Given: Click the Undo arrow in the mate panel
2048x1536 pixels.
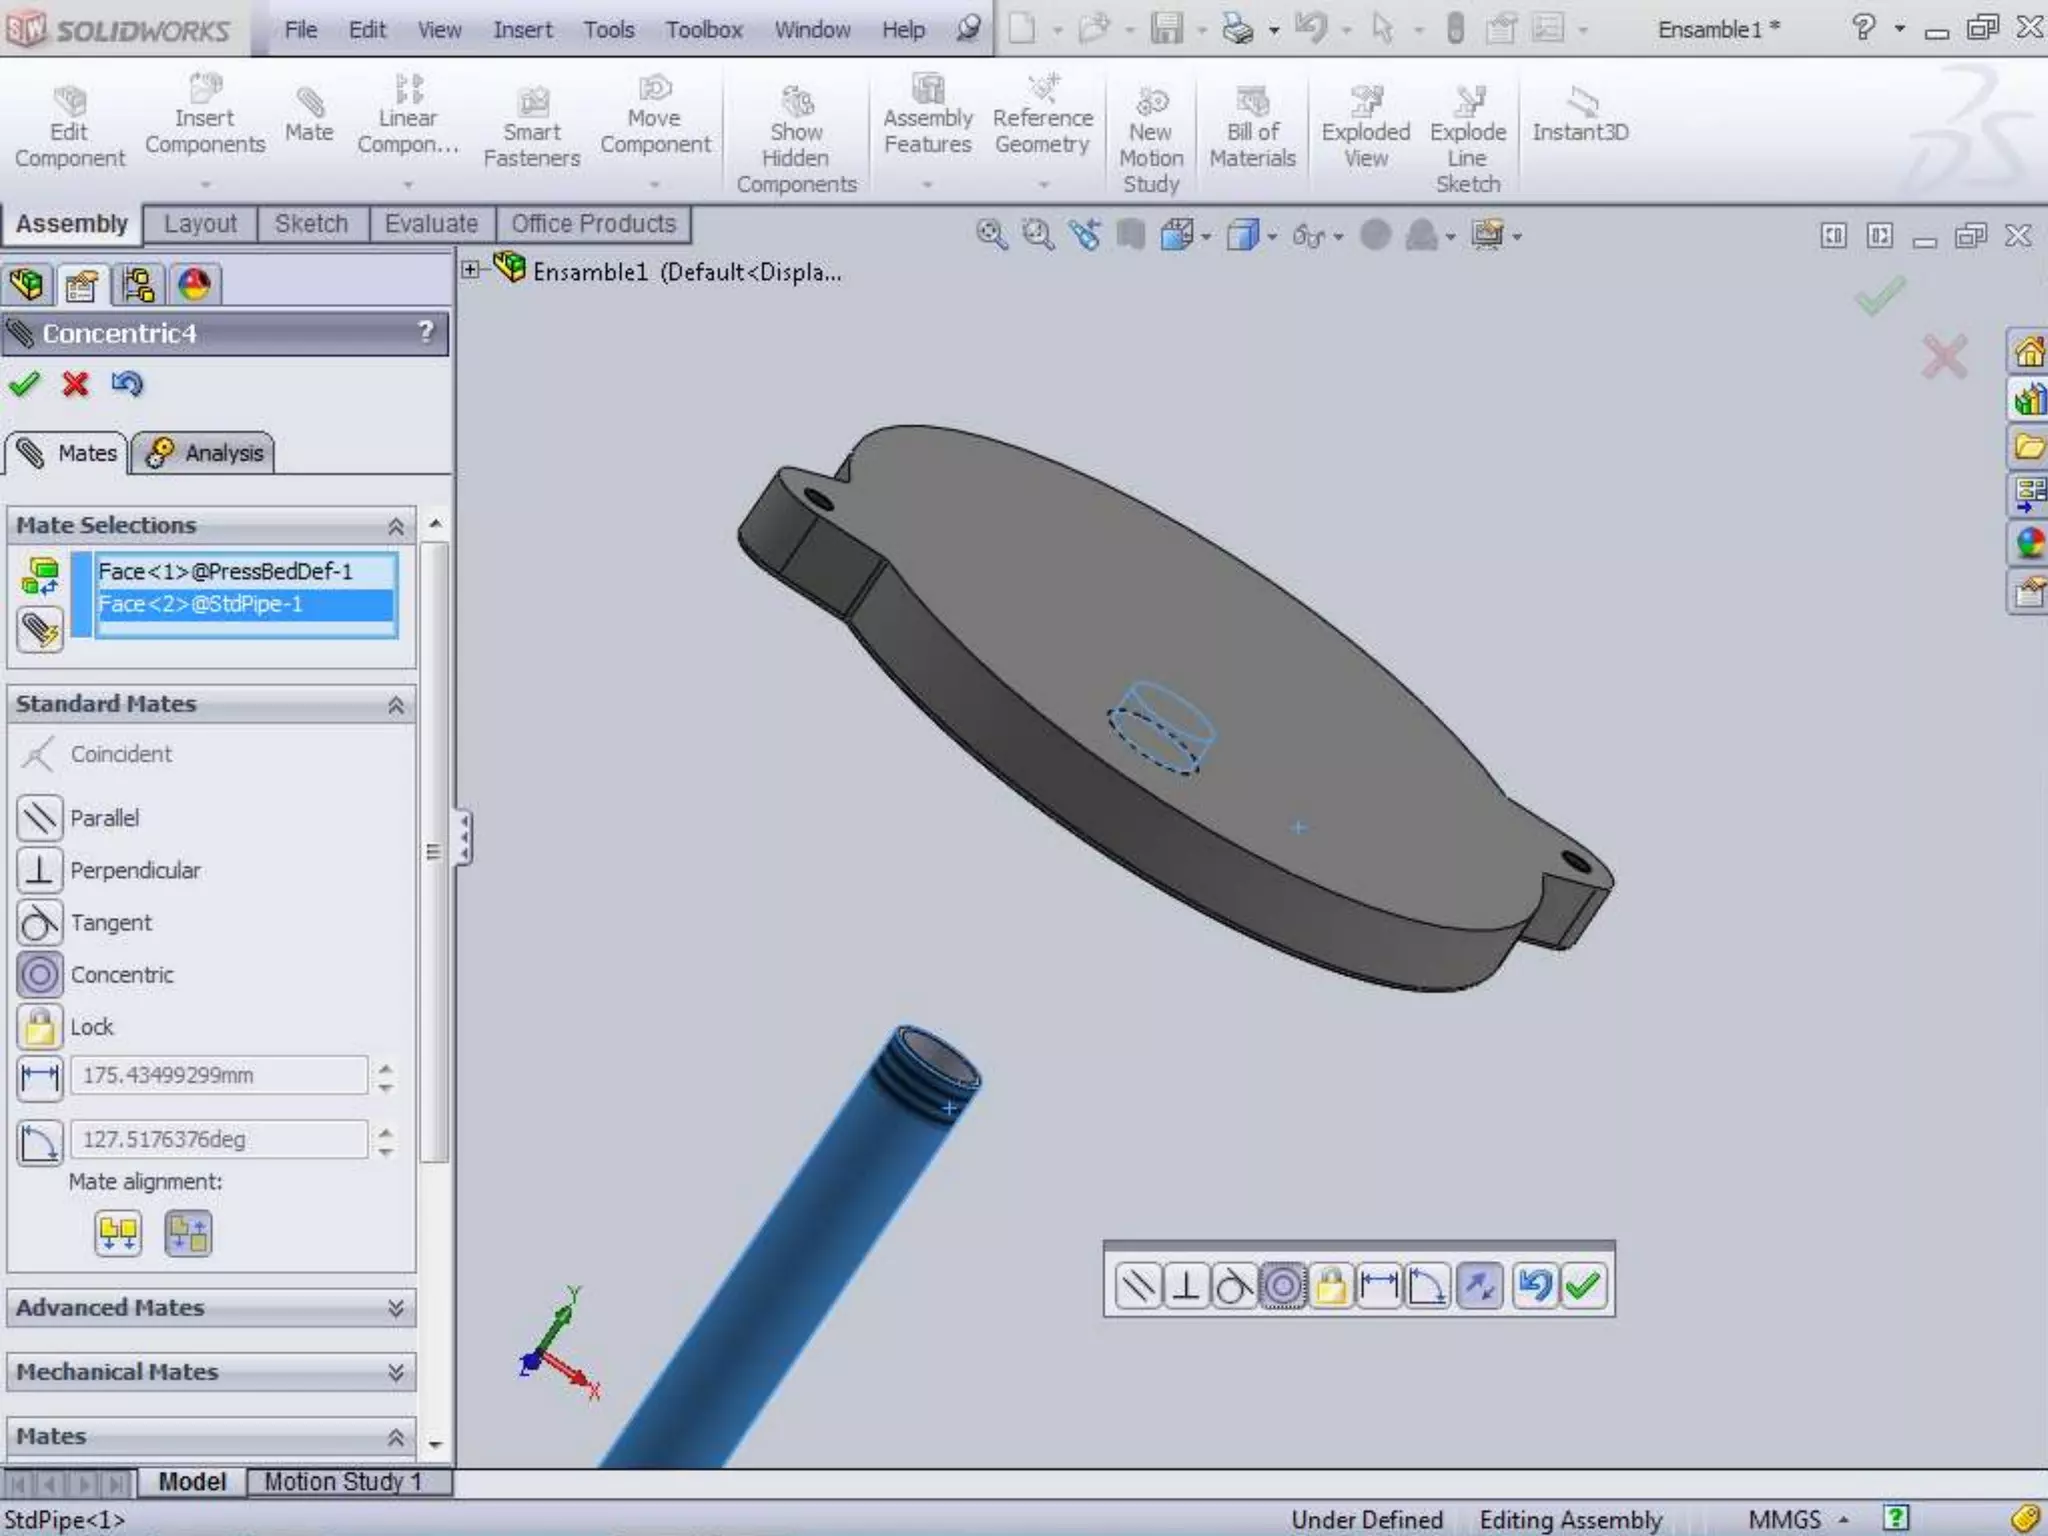Looking at the screenshot, I should (127, 384).
